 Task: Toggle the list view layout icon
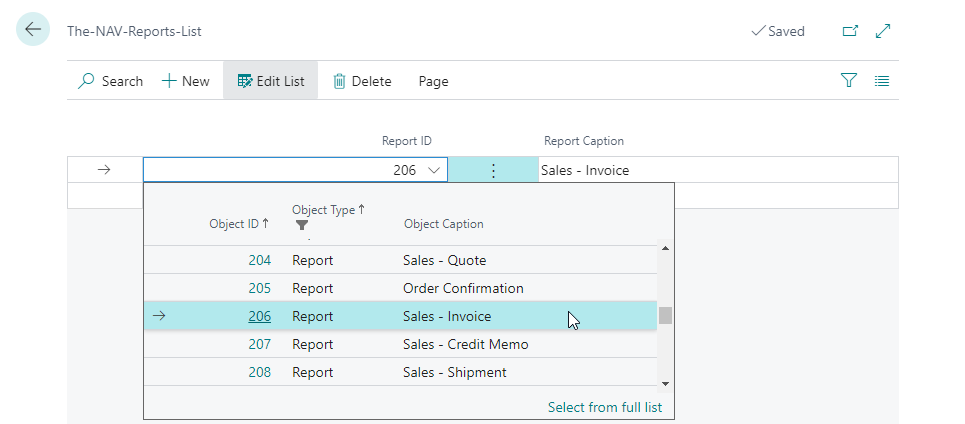(882, 81)
